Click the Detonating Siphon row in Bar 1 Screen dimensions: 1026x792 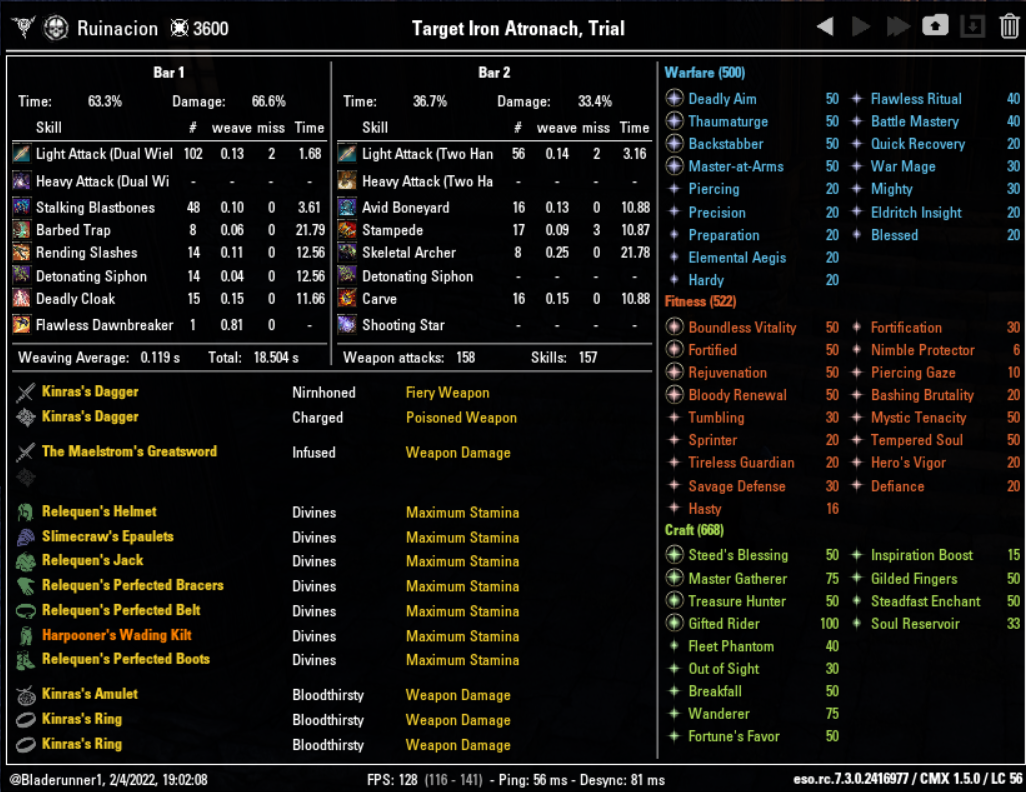point(169,276)
